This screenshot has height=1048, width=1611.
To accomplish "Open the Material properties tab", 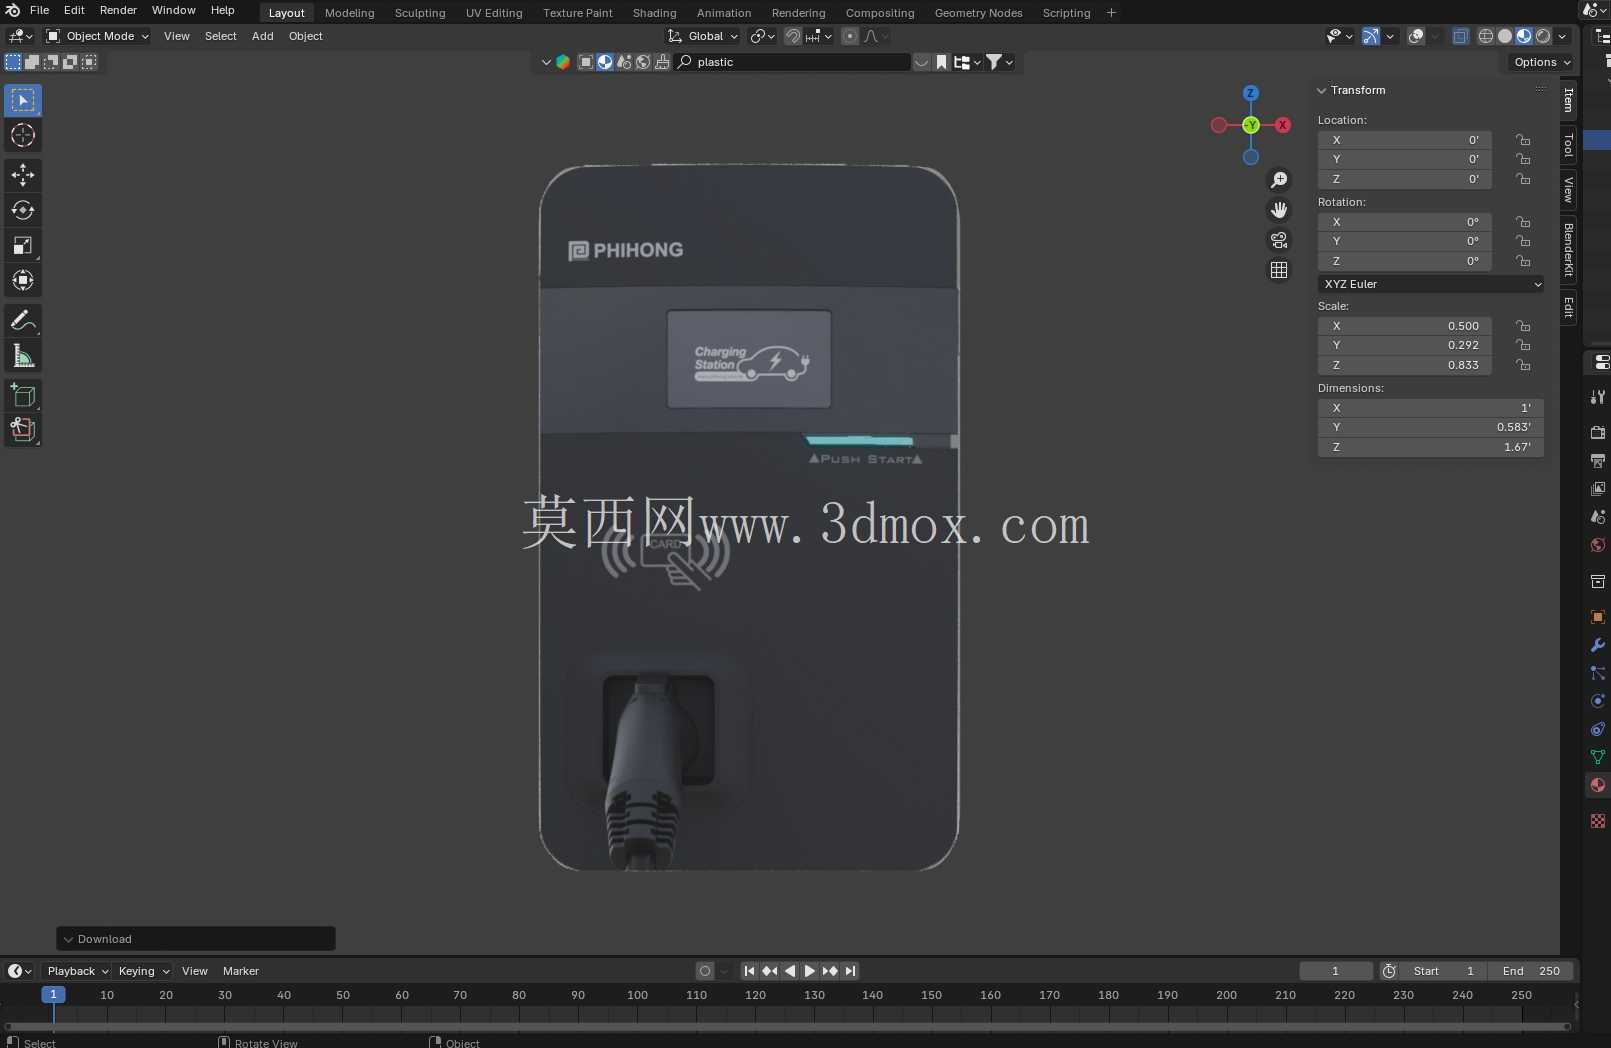I will tap(1598, 785).
